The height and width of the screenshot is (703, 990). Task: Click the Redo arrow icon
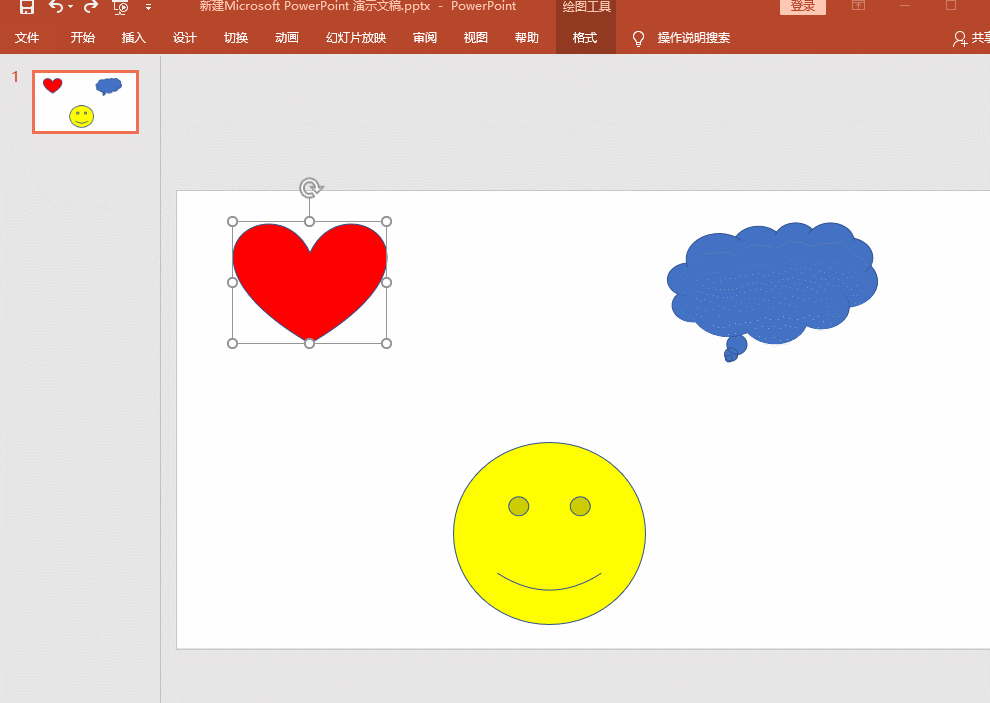pyautogui.click(x=91, y=7)
